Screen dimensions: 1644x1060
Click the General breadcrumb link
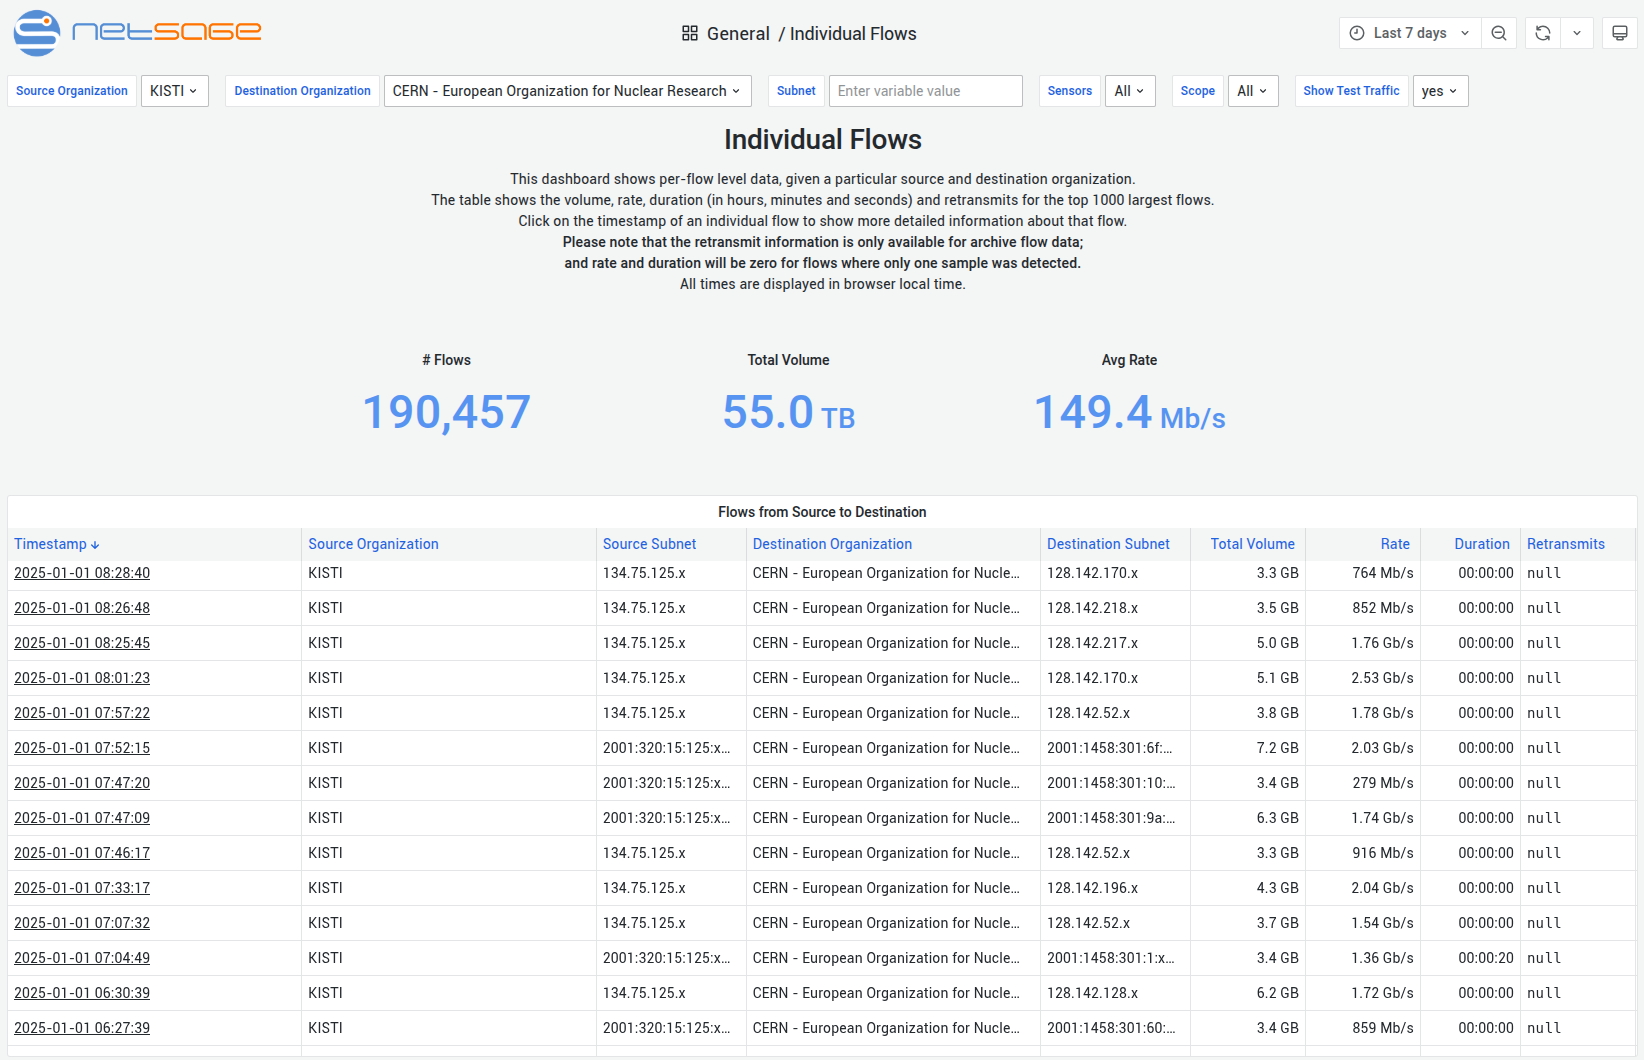click(x=738, y=34)
